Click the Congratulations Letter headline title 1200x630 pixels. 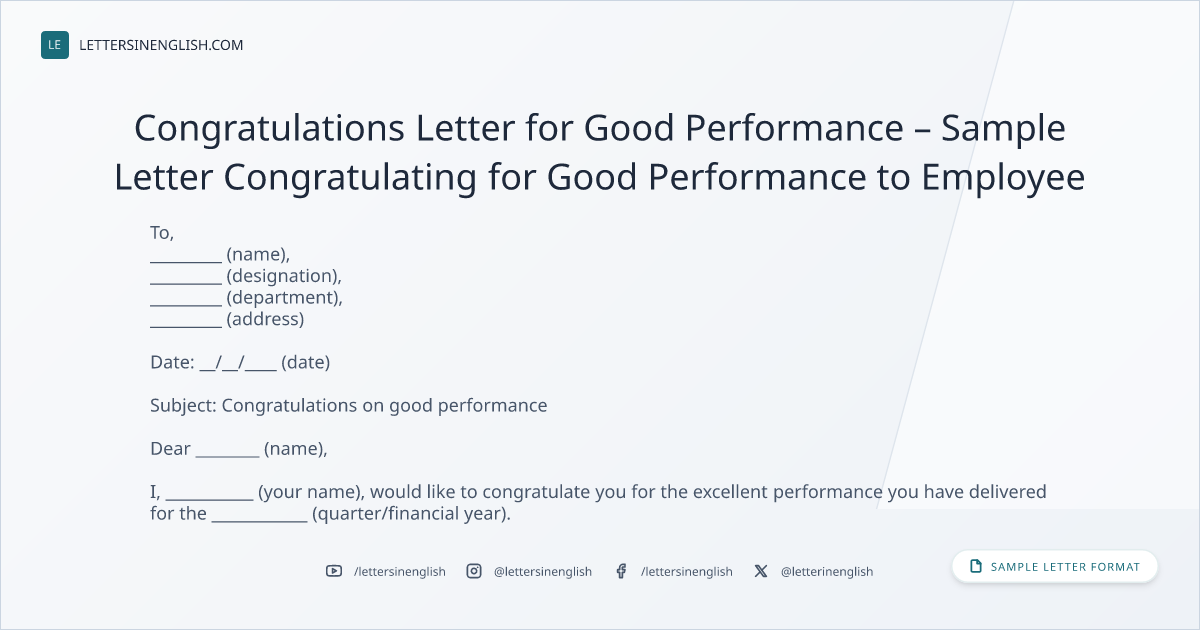pyautogui.click(x=600, y=153)
